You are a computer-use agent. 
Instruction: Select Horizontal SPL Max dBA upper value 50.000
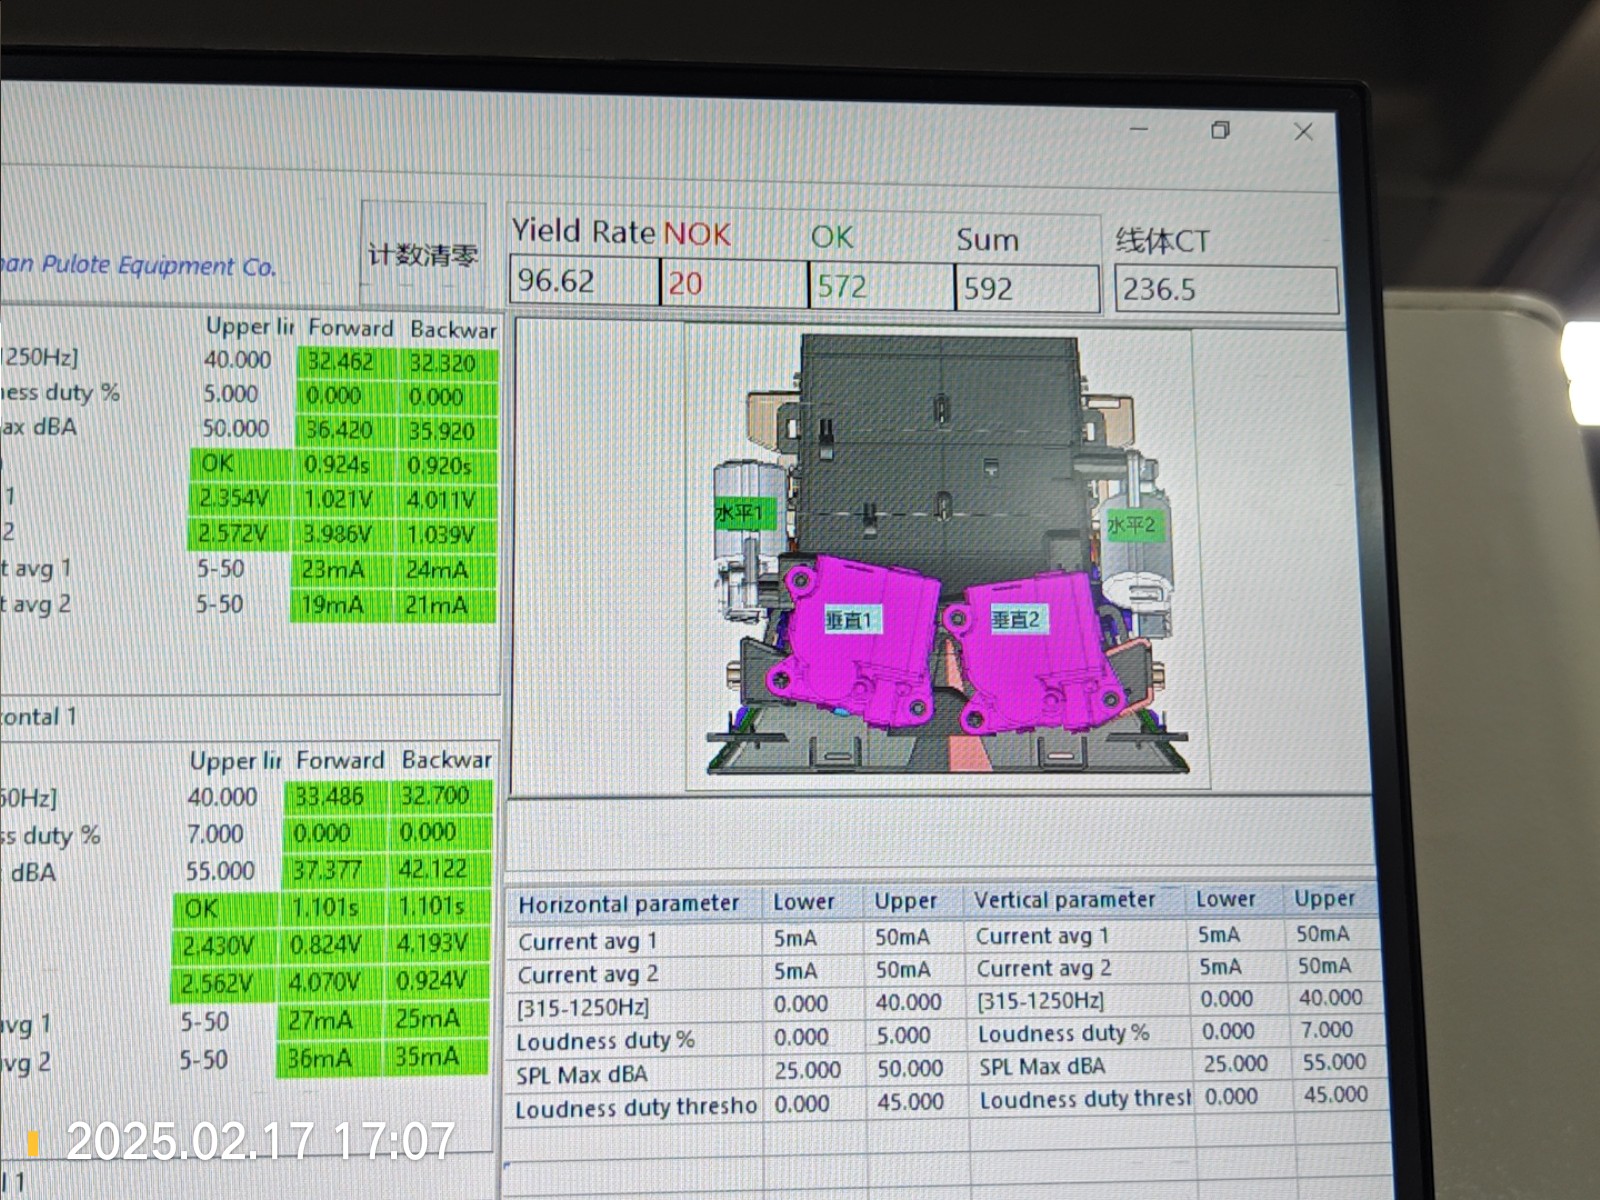[910, 1069]
